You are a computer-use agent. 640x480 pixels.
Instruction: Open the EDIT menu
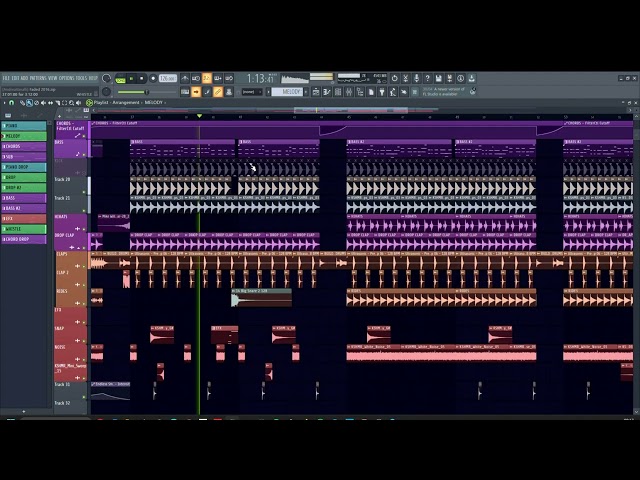pyautogui.click(x=15, y=78)
